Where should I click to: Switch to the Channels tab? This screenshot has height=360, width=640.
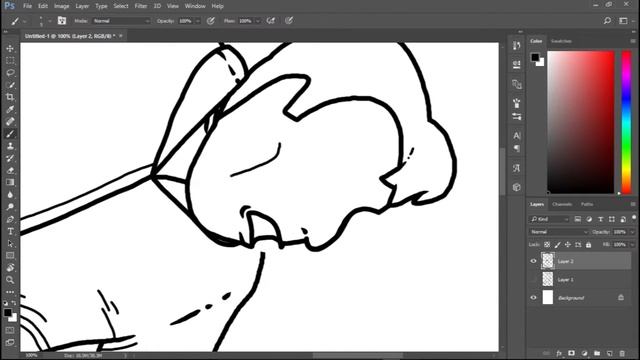562,204
